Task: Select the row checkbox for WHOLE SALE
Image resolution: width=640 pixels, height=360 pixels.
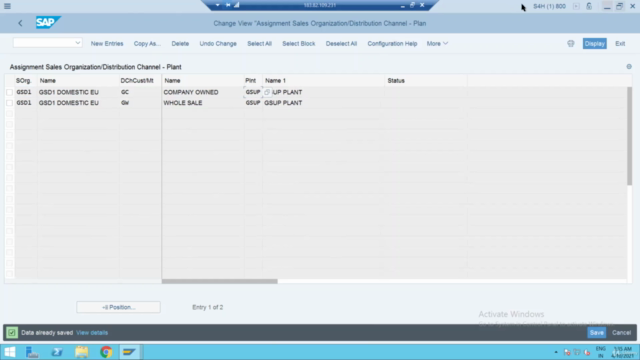Action: 9,103
